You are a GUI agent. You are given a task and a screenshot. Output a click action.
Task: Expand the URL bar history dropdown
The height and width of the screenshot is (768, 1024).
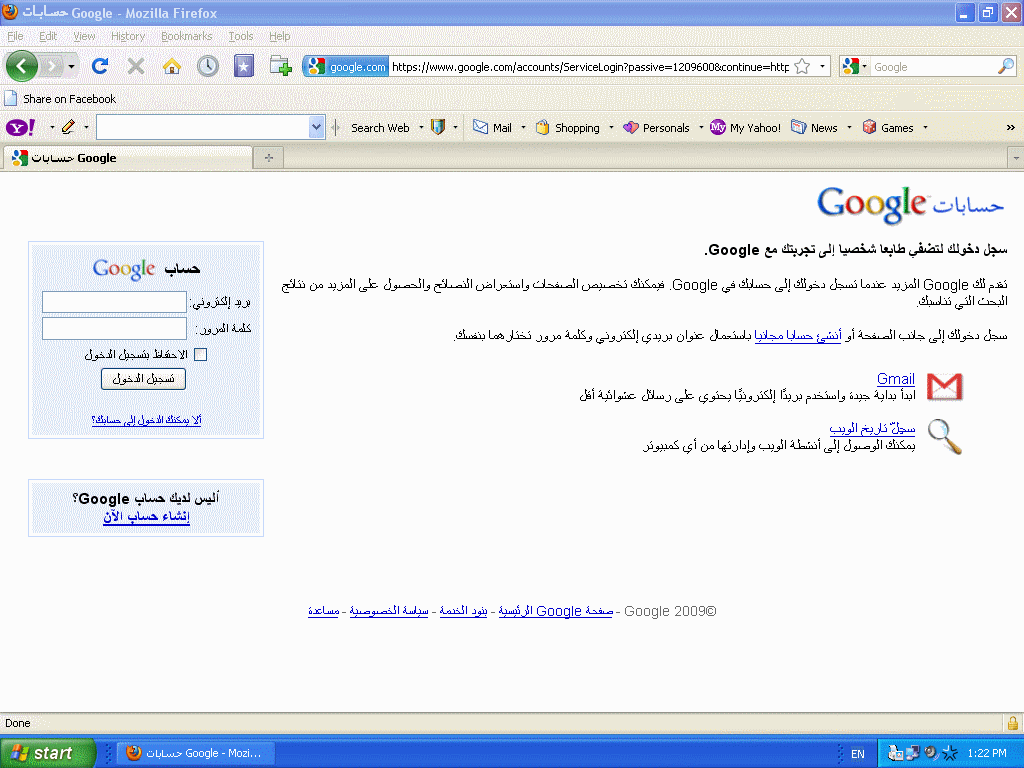point(822,67)
